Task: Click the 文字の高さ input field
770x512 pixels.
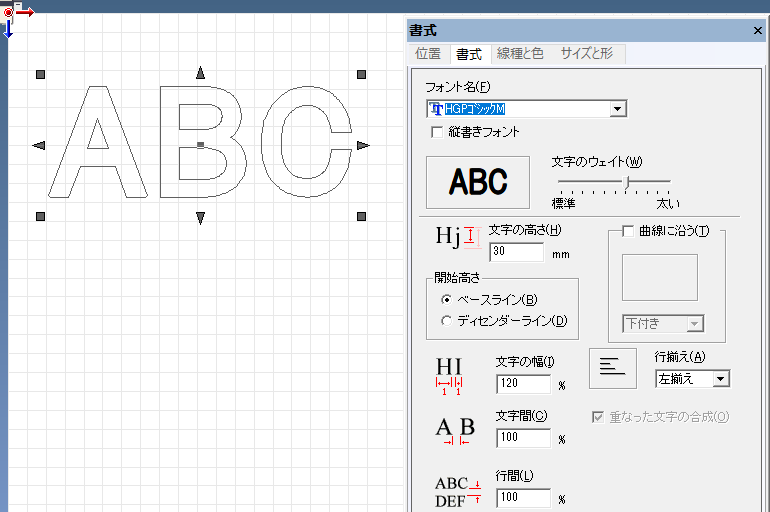Action: tap(517, 252)
